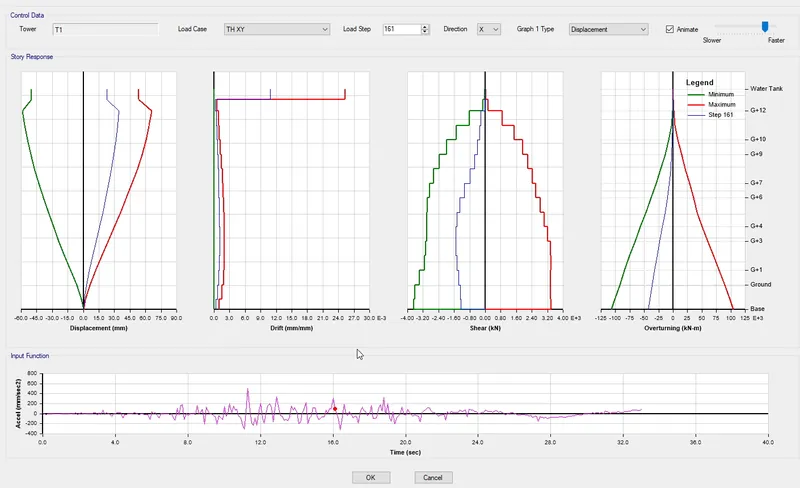Open the Direction X dropdown
Image resolution: width=800 pixels, height=488 pixels.
(x=489, y=30)
